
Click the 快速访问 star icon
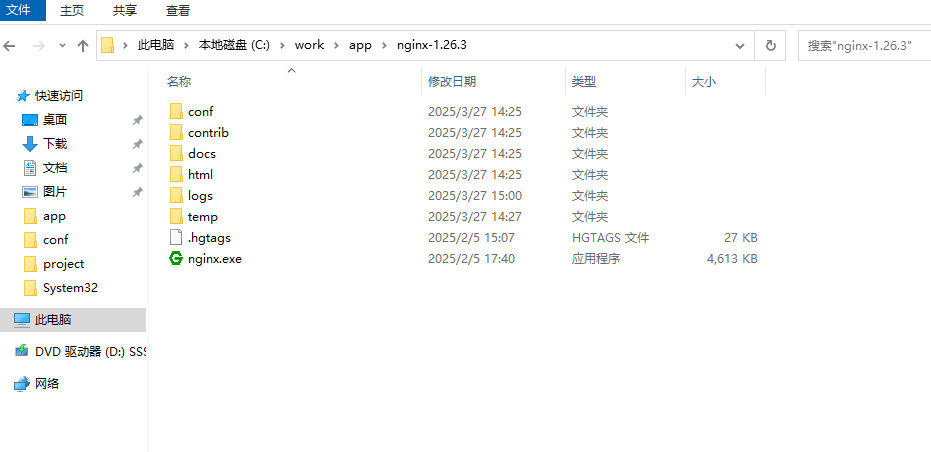(x=23, y=96)
